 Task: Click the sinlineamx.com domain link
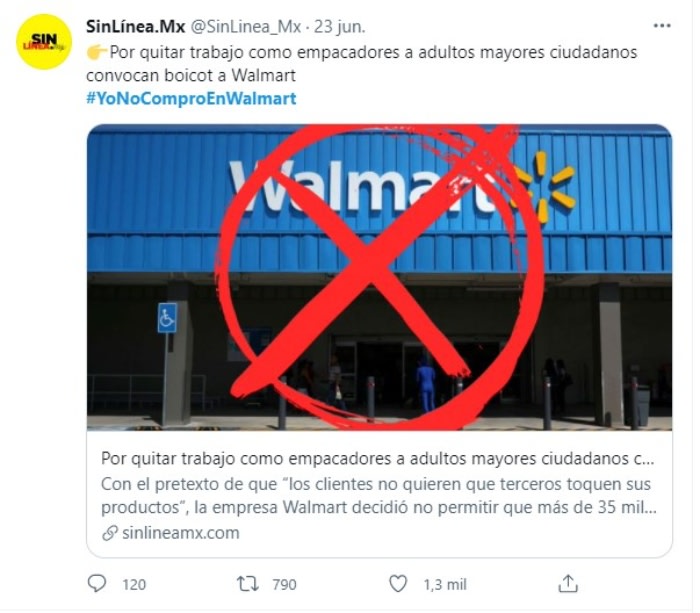180,533
